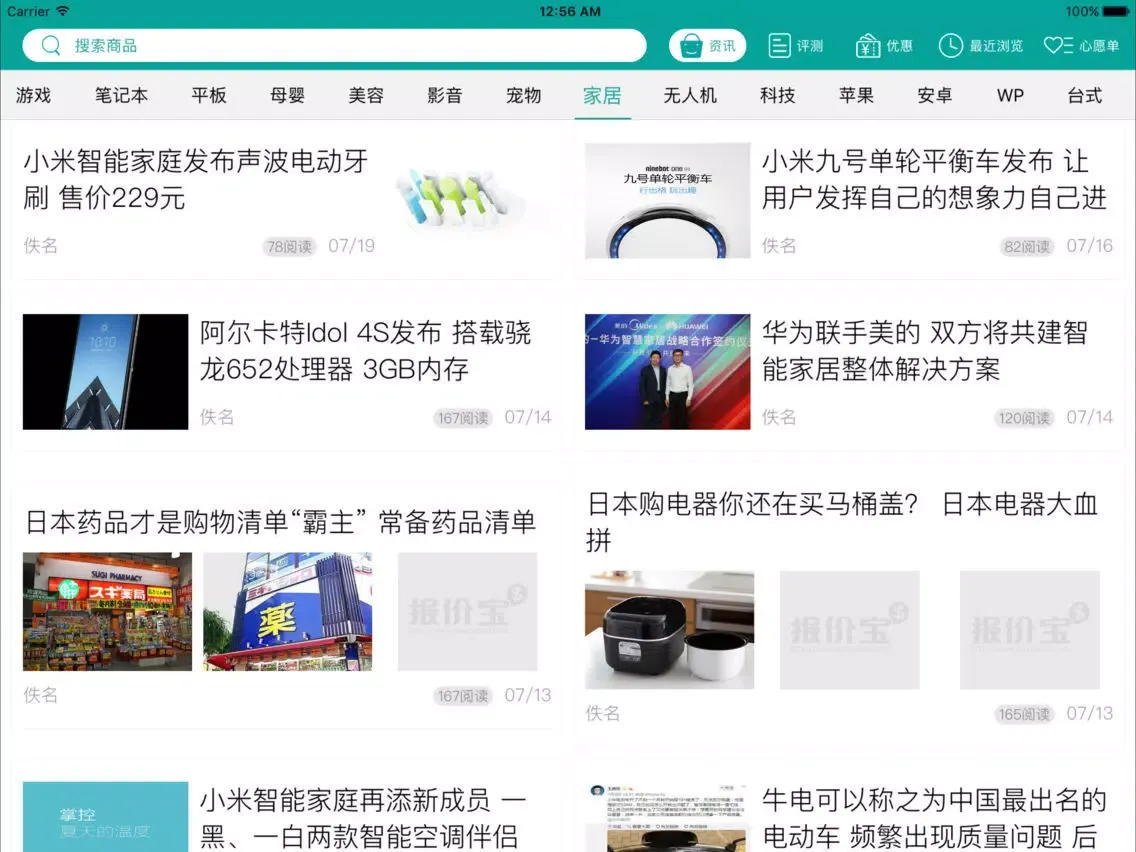Open the placeholder image in 日本药品 article
Screen dimensions: 1136x852
point(467,611)
